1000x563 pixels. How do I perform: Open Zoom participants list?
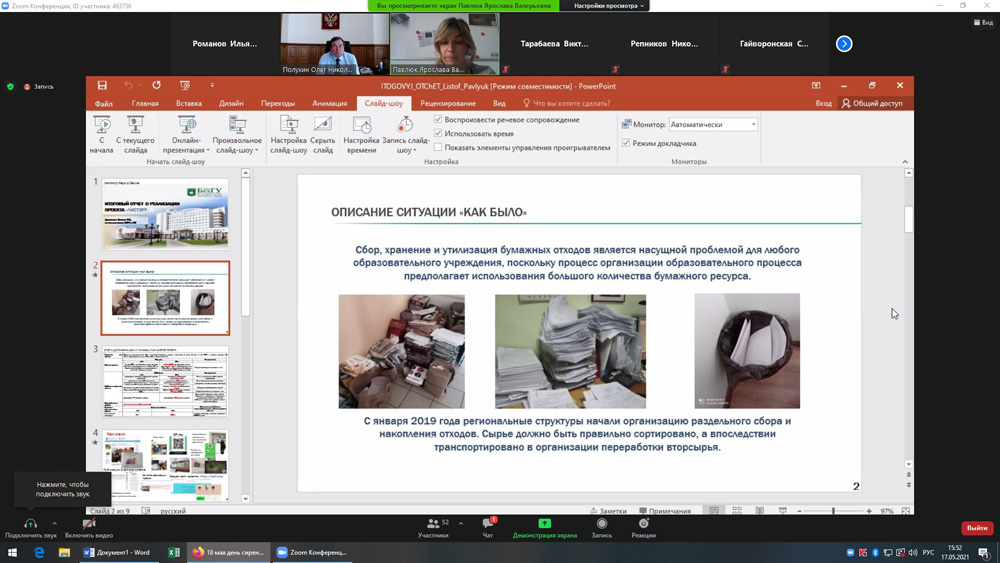tap(433, 525)
